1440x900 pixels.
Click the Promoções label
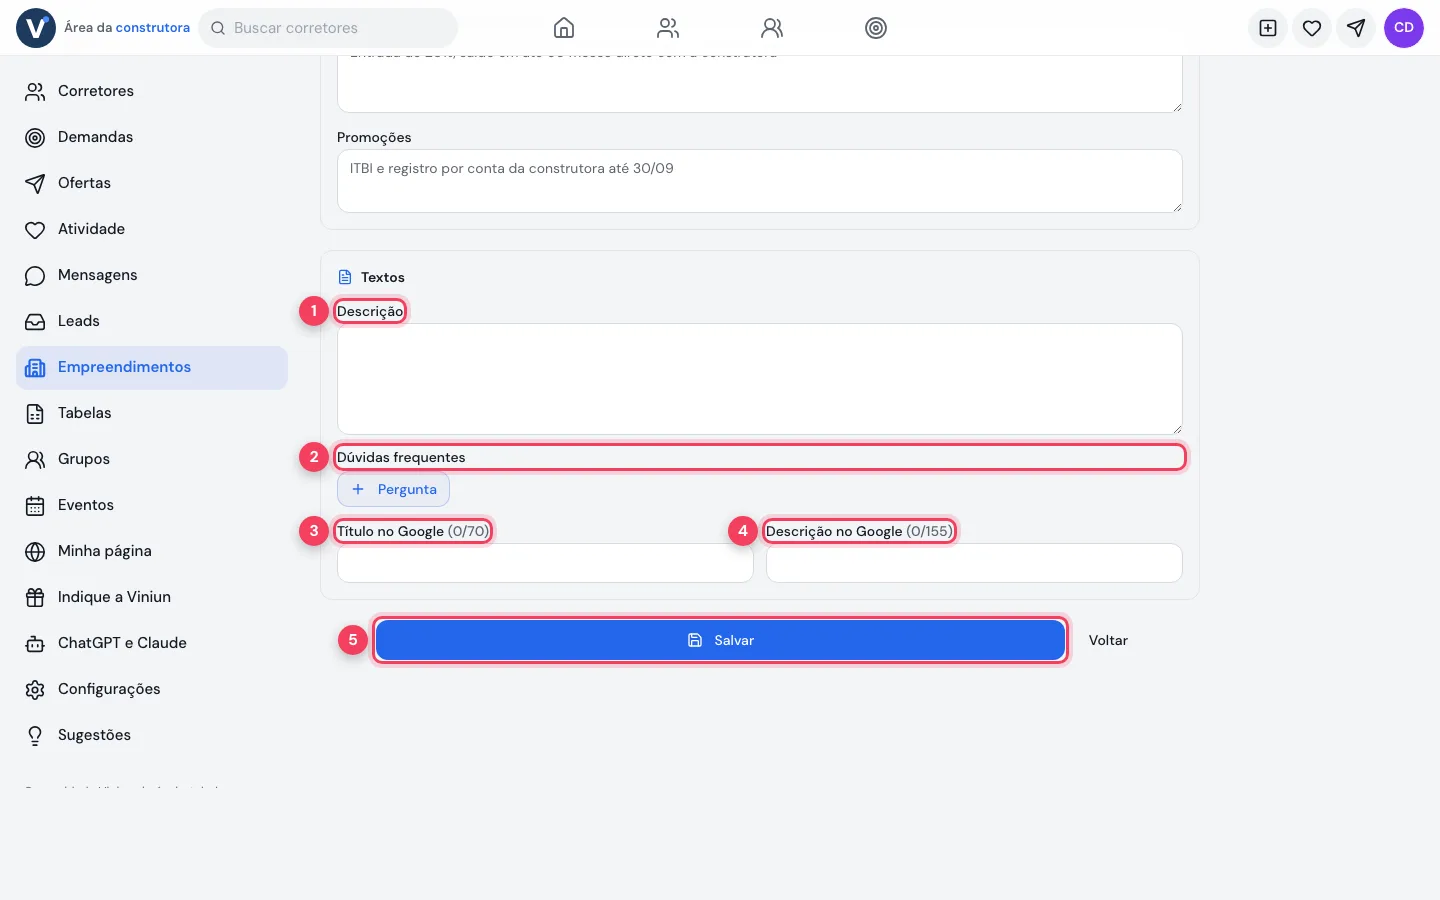(x=374, y=137)
